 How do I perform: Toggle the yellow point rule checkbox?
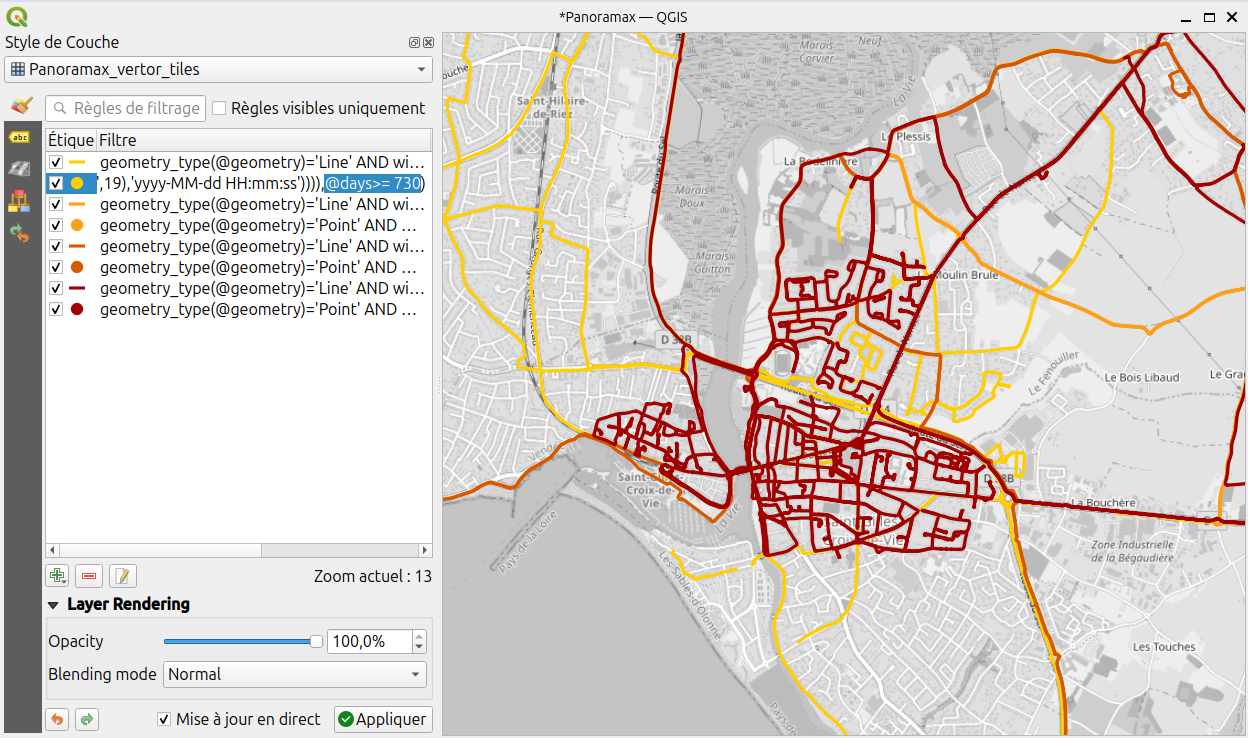(x=56, y=183)
